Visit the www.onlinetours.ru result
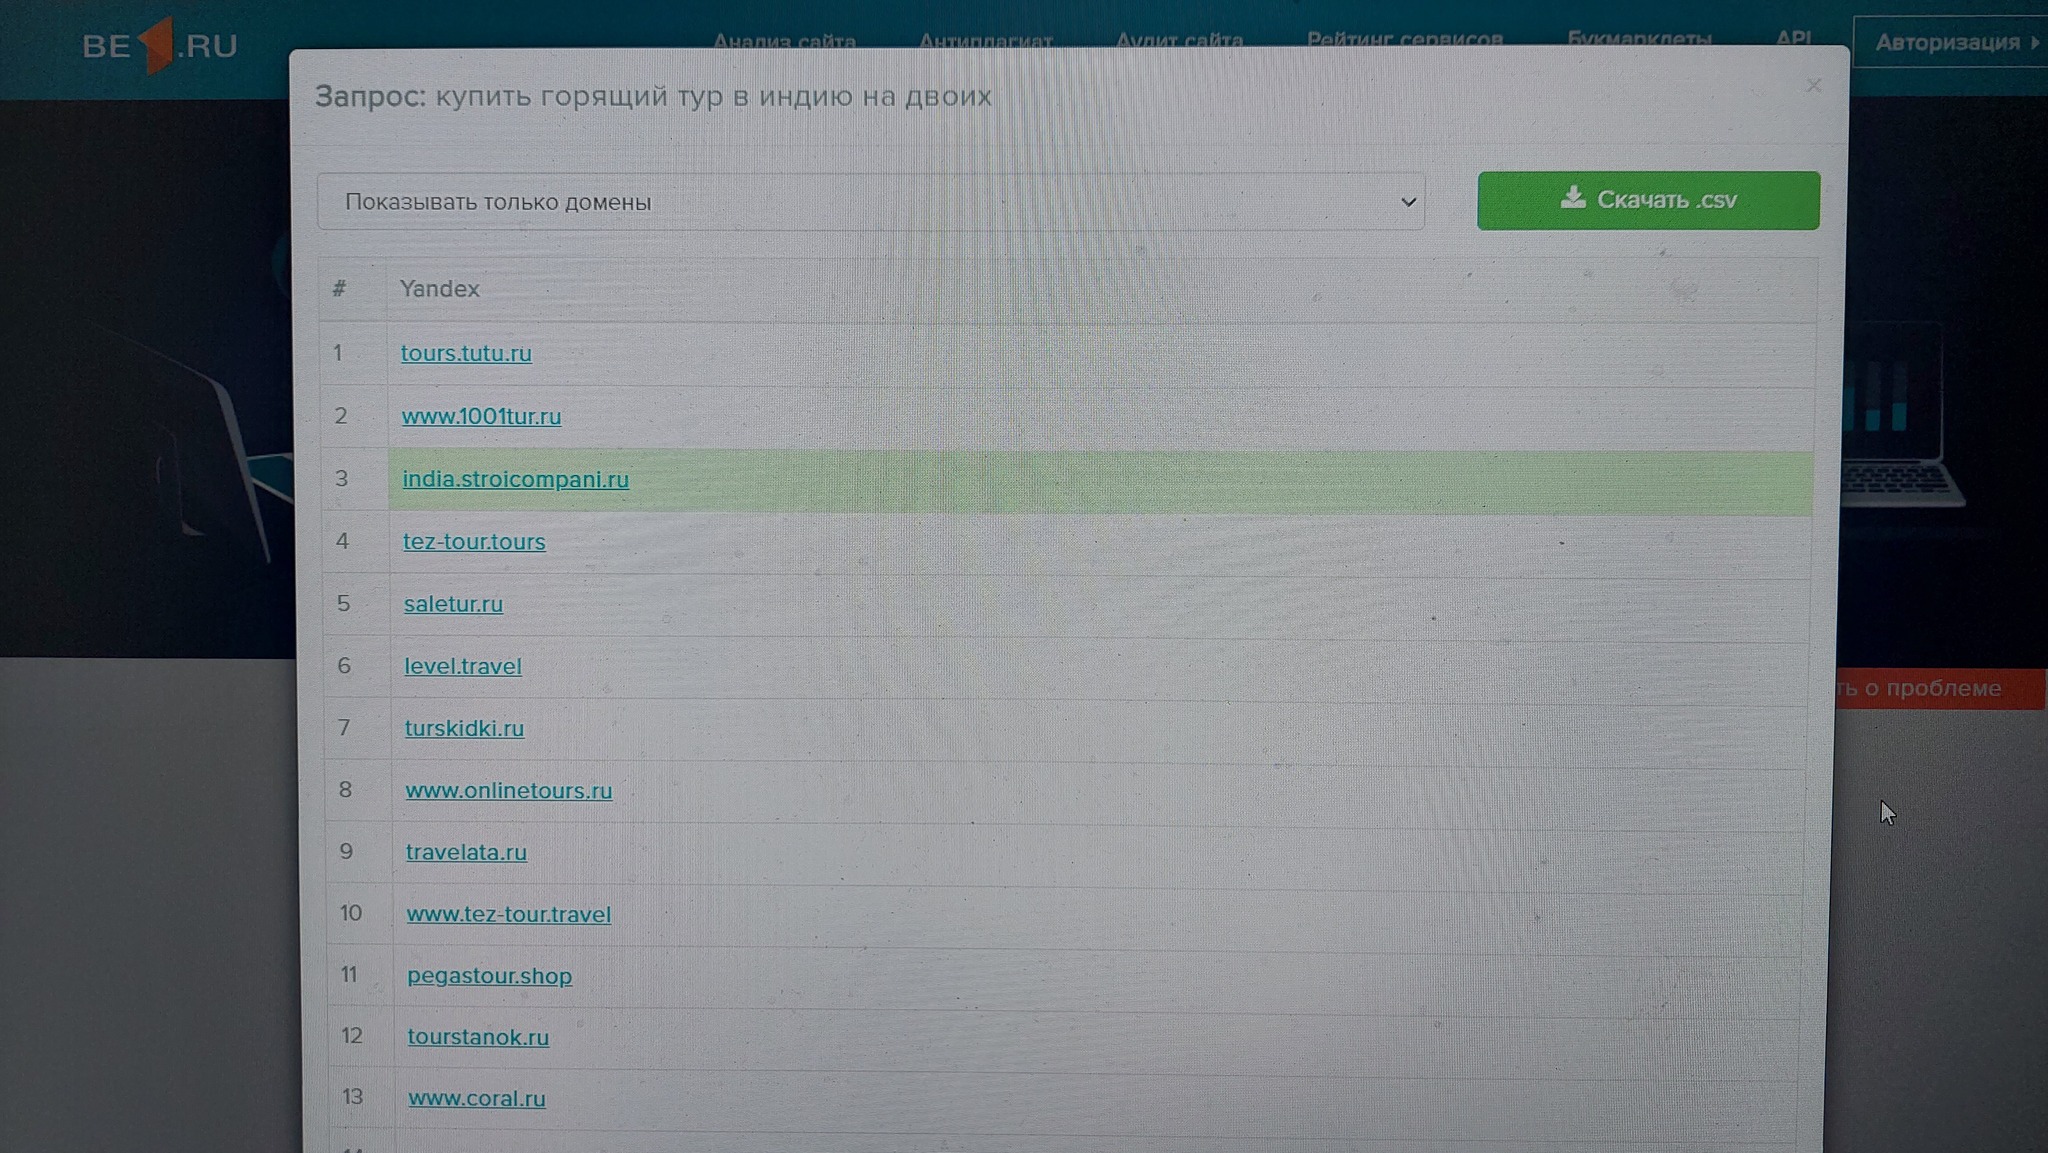Image resolution: width=2048 pixels, height=1153 pixels. (x=508, y=790)
